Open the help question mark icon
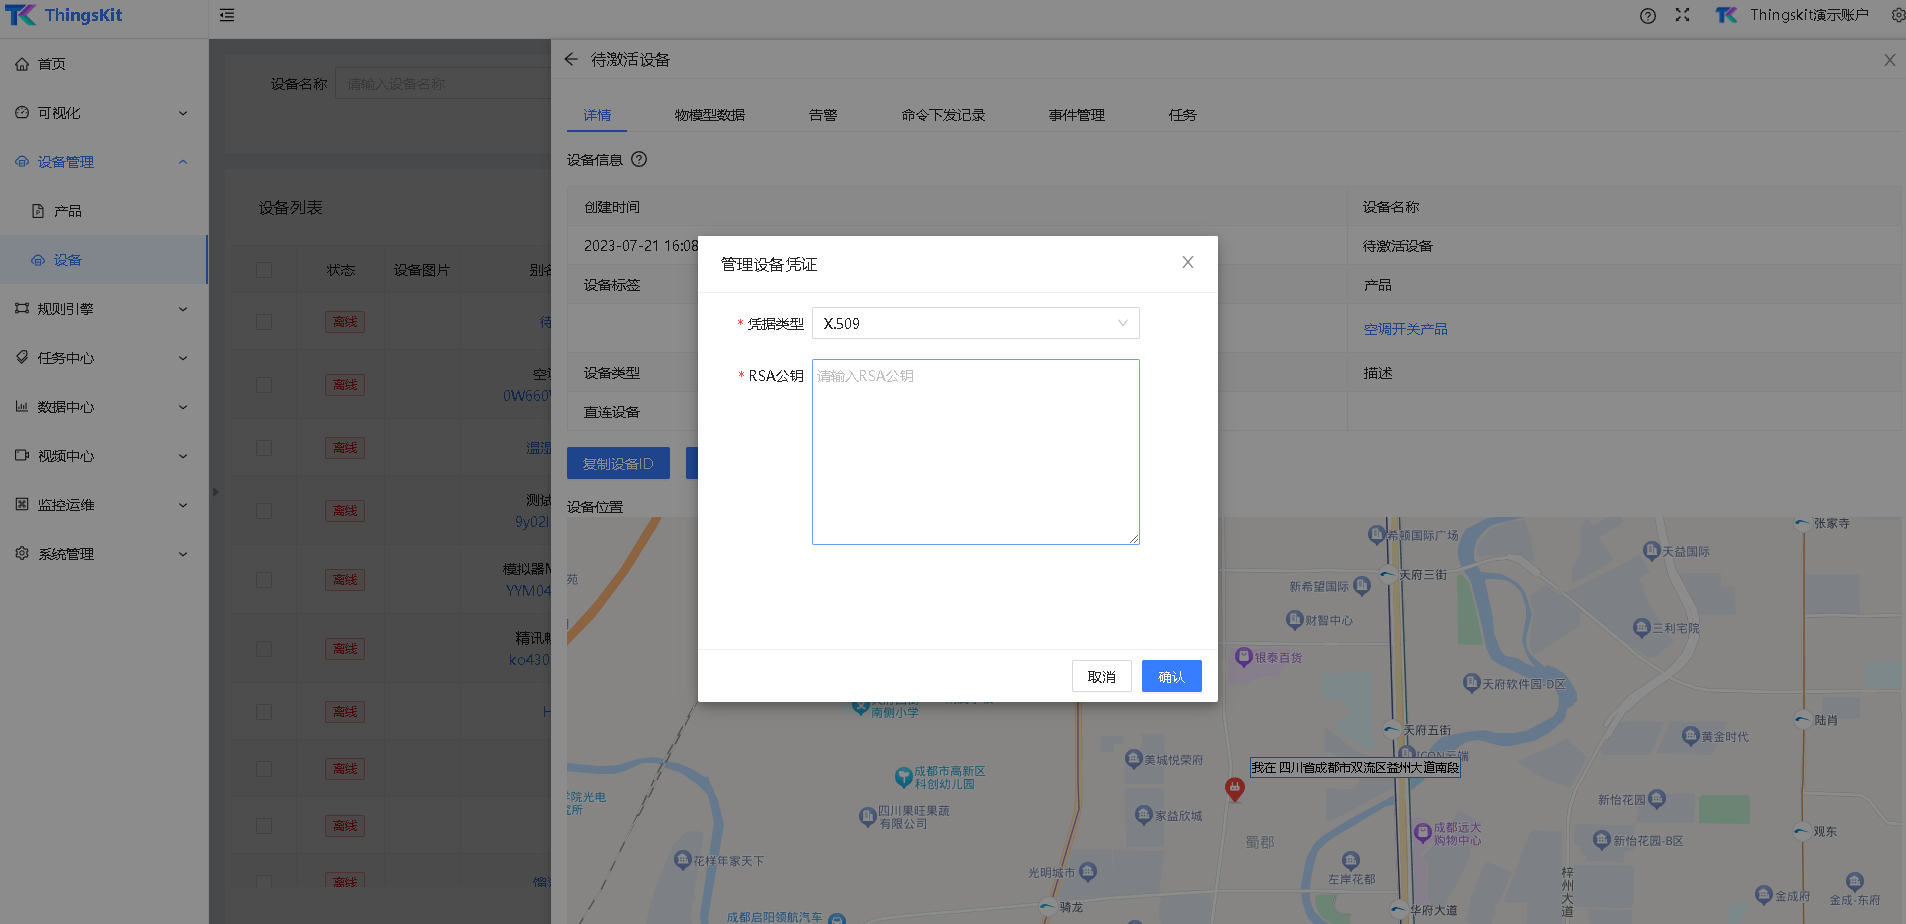 coord(1647,15)
